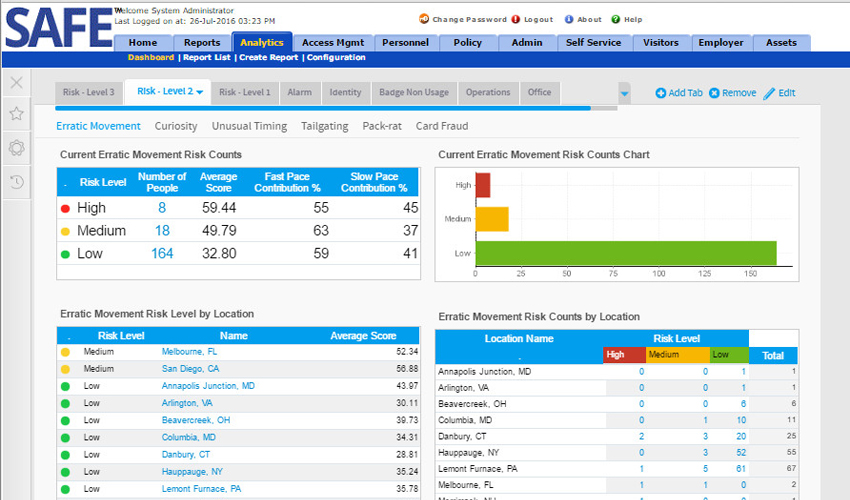
Task: Click the green Help icon
Action: pos(615,19)
